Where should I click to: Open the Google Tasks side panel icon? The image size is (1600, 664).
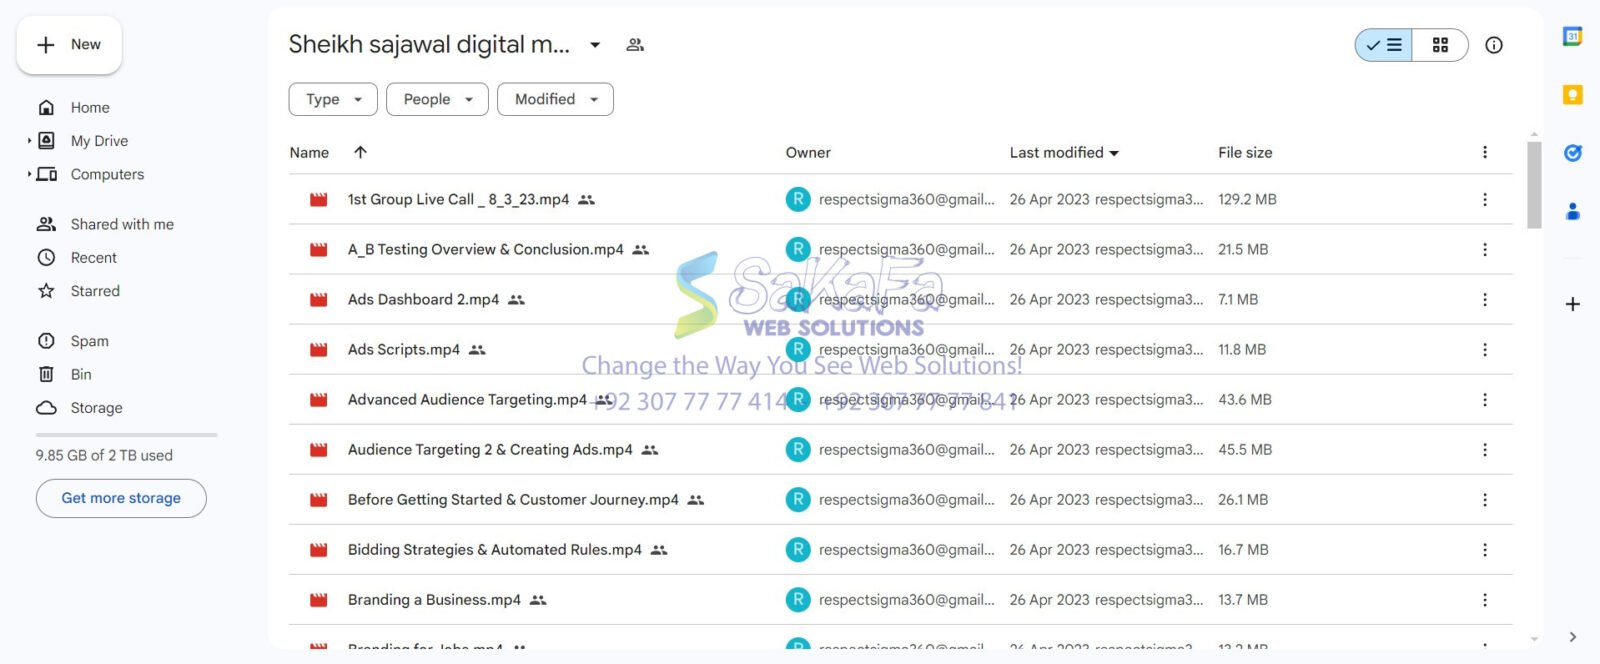[1572, 153]
